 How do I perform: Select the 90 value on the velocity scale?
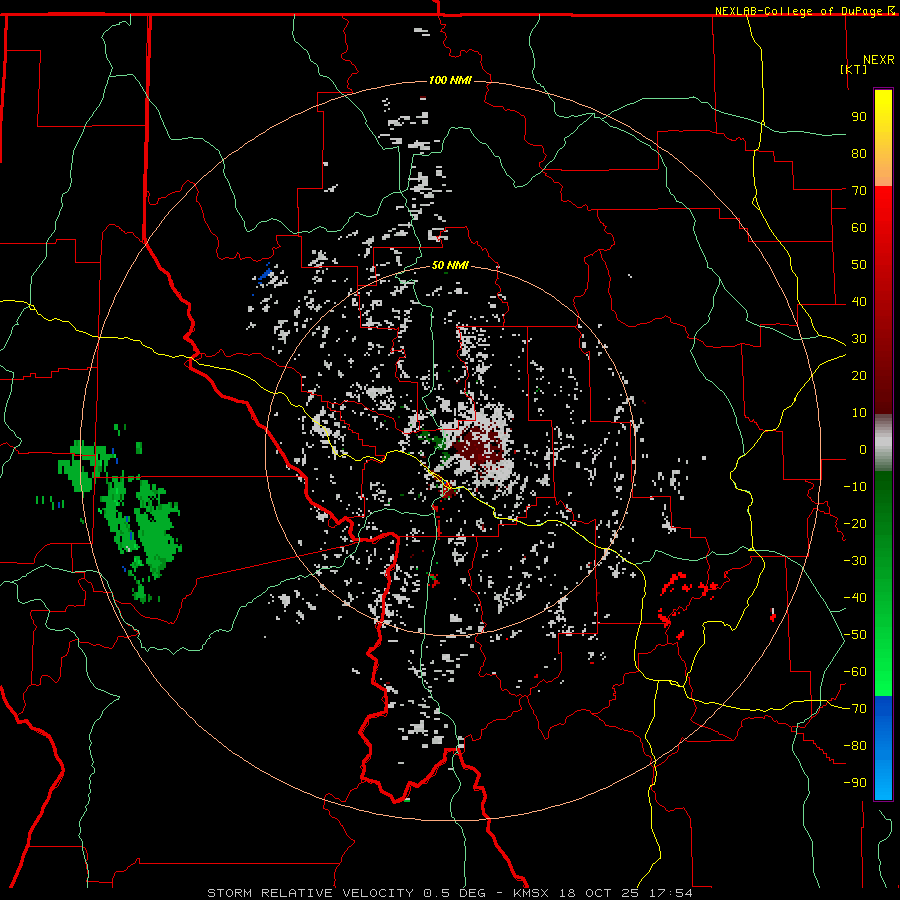[x=859, y=117]
